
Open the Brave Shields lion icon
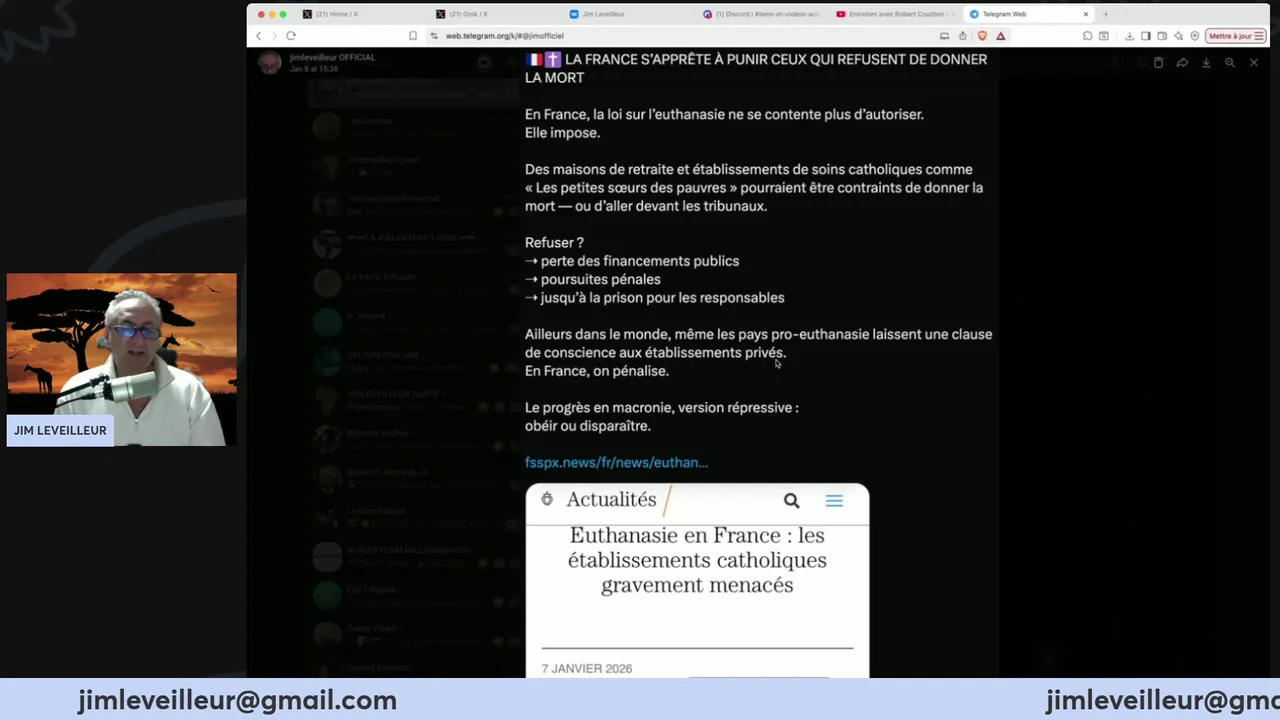(x=982, y=36)
